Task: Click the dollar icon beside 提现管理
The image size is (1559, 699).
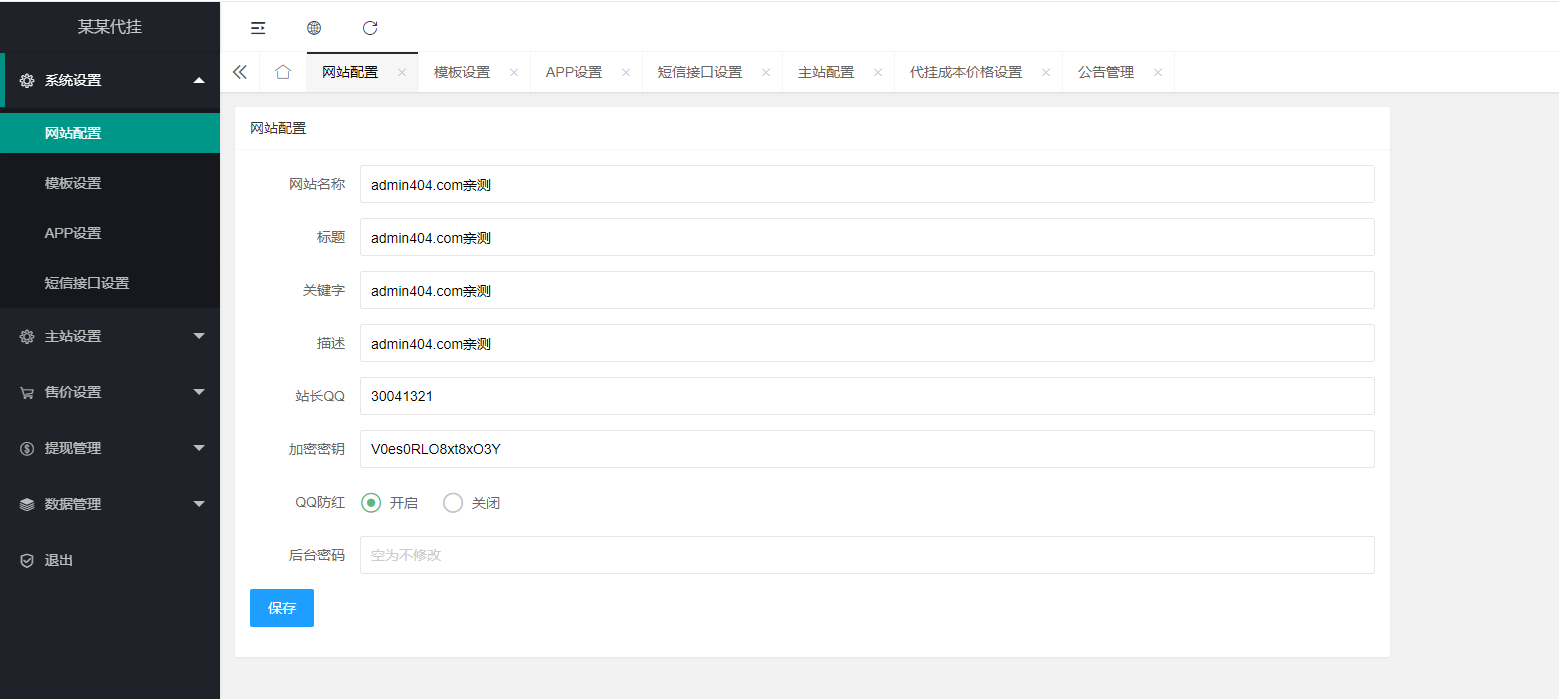Action: point(27,449)
